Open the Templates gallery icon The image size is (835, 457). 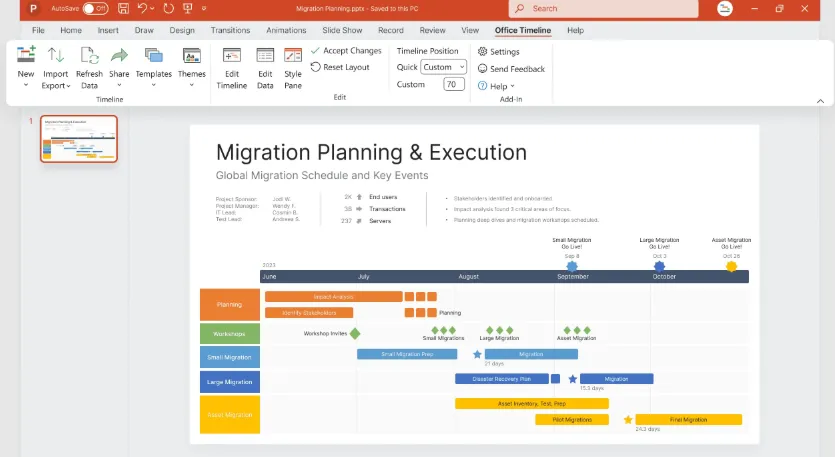click(153, 55)
